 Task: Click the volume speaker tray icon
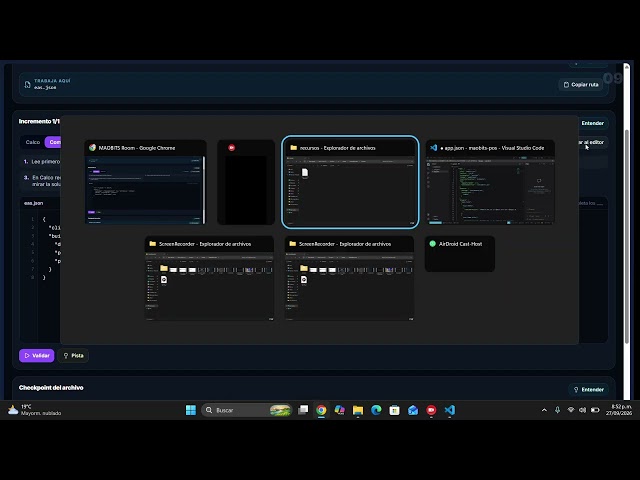[582, 410]
